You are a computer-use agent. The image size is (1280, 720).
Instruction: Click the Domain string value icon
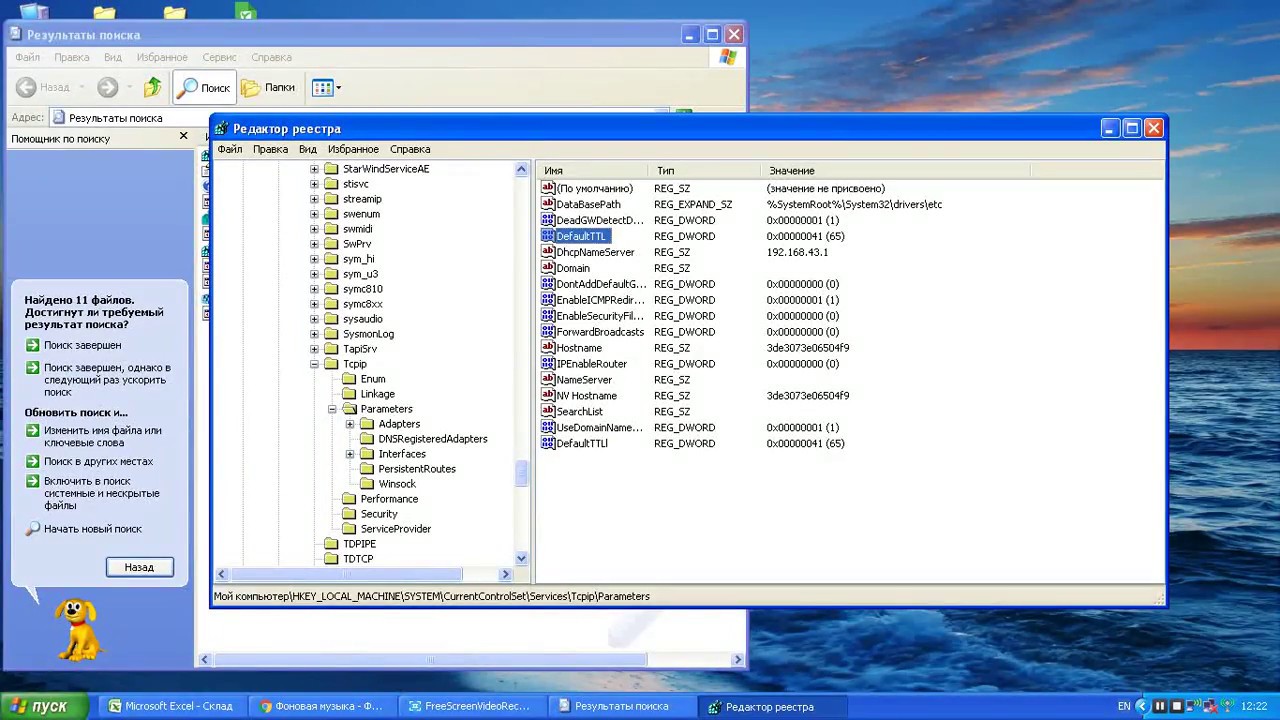pyautogui.click(x=548, y=268)
